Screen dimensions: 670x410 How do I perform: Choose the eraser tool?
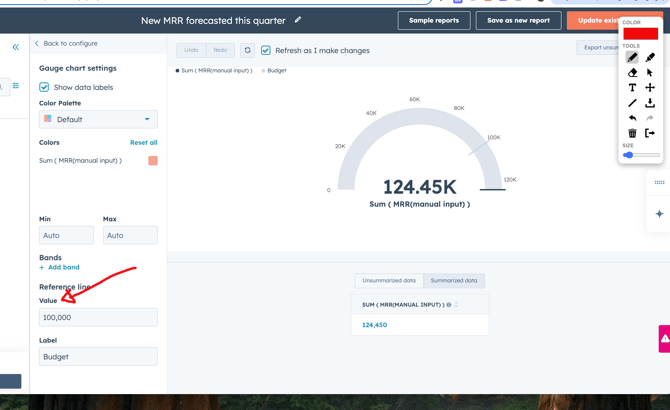pyautogui.click(x=632, y=72)
